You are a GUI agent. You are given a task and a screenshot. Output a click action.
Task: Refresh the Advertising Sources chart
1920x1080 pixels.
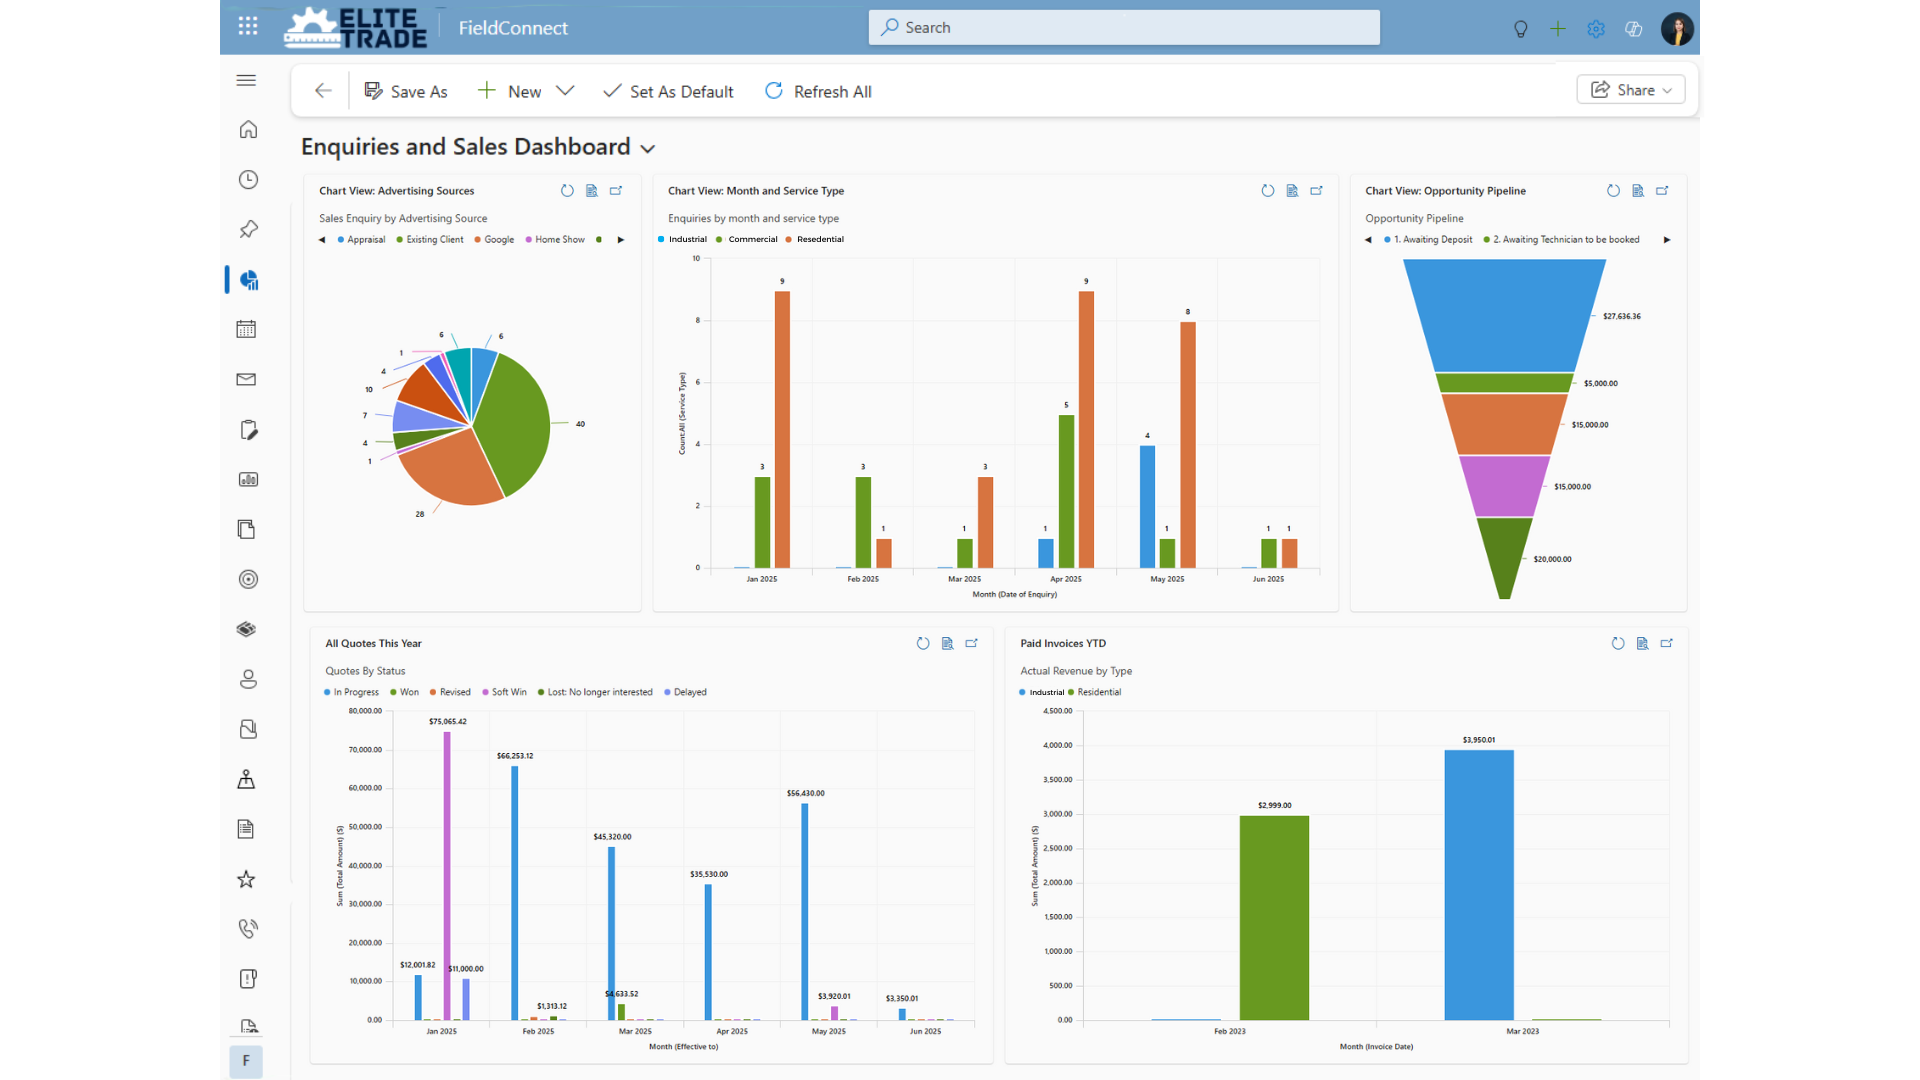(x=567, y=191)
